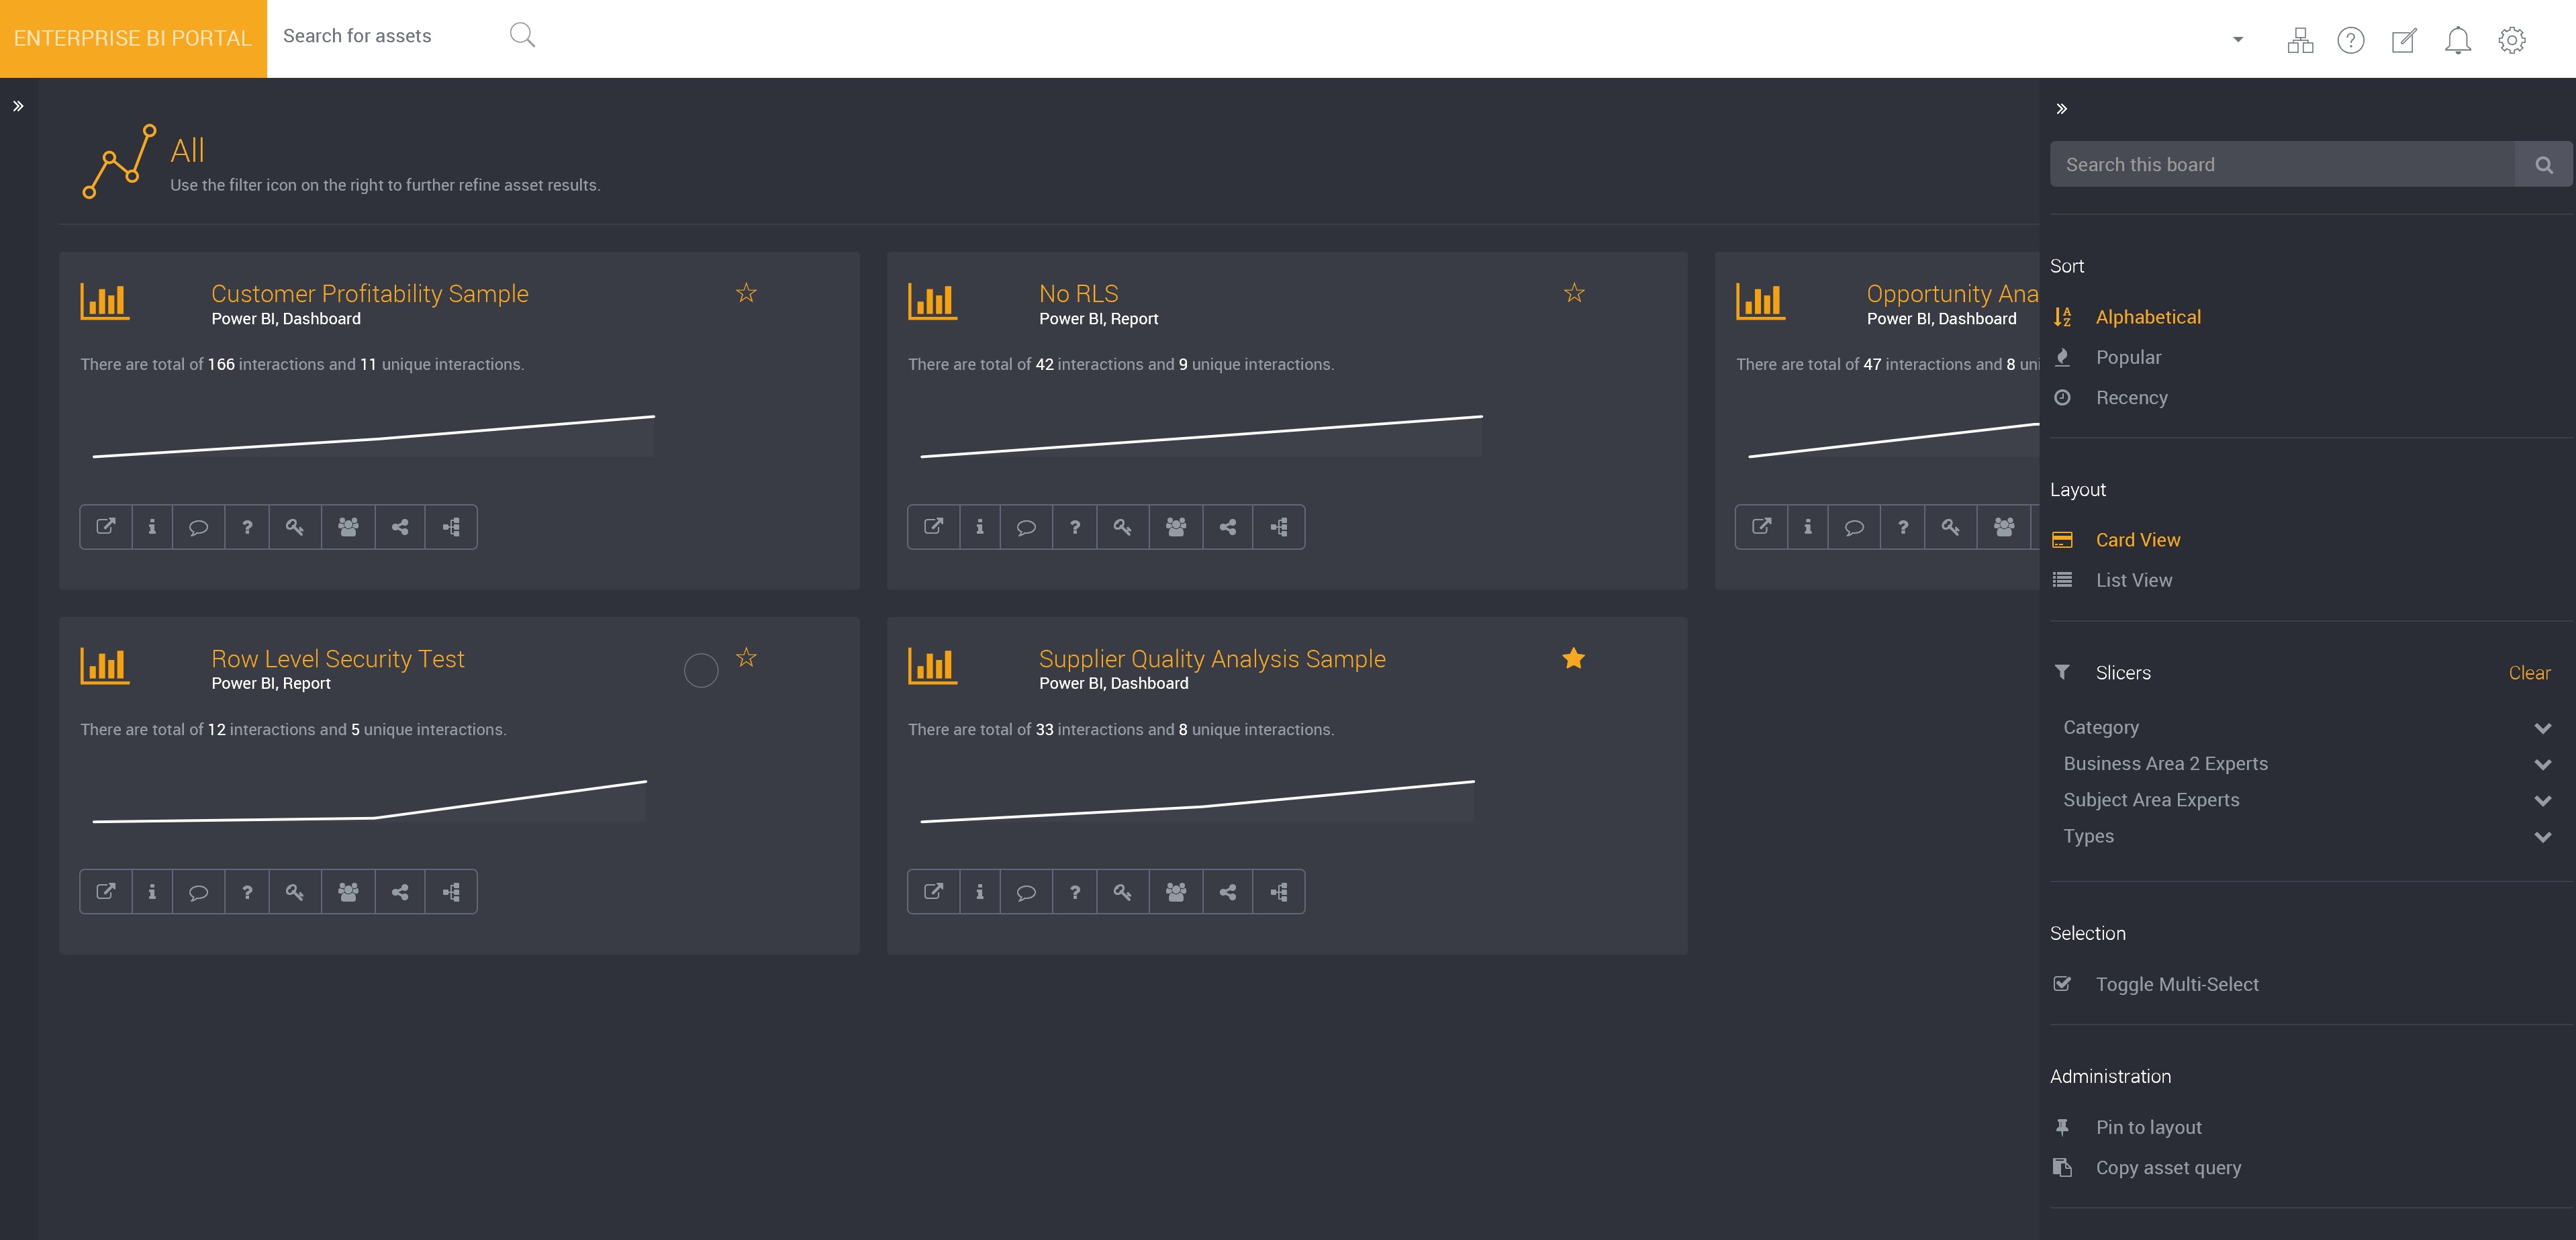Image resolution: width=2576 pixels, height=1240 pixels.
Task: Star the Row Level Security Test asset
Action: pyautogui.click(x=746, y=658)
